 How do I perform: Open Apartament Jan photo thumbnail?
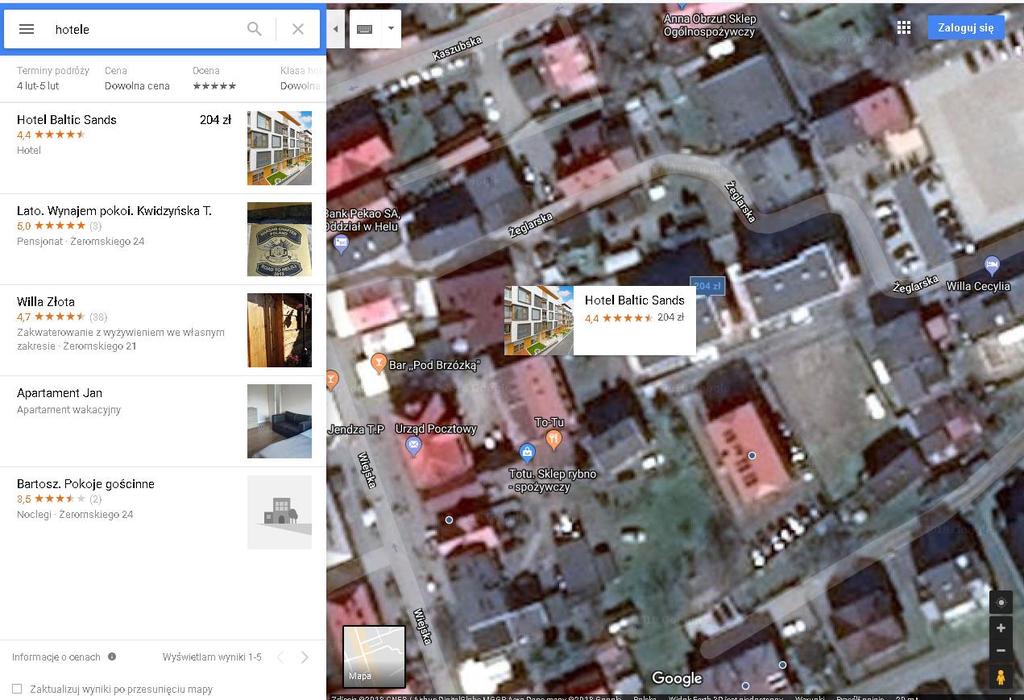[x=280, y=421]
